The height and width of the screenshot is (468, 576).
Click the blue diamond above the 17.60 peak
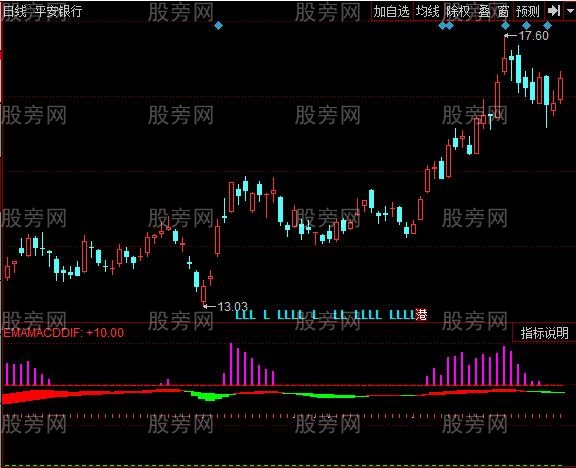coord(505,25)
